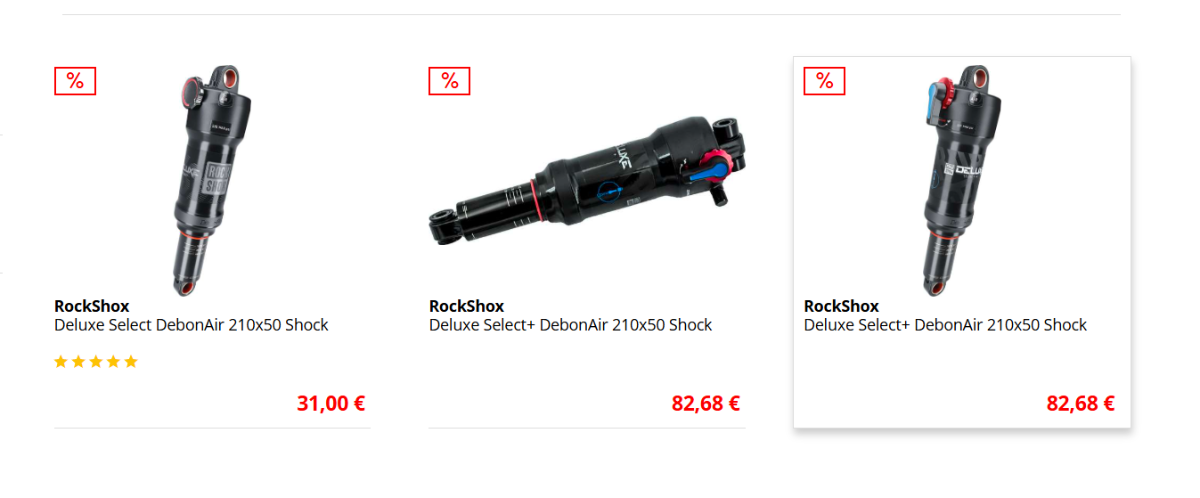
Task: Select the first yellow rating star
Action: [x=61, y=362]
